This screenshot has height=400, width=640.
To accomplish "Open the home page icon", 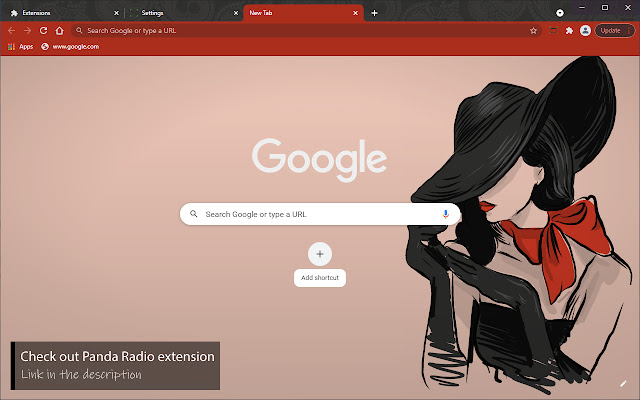I will 60,31.
